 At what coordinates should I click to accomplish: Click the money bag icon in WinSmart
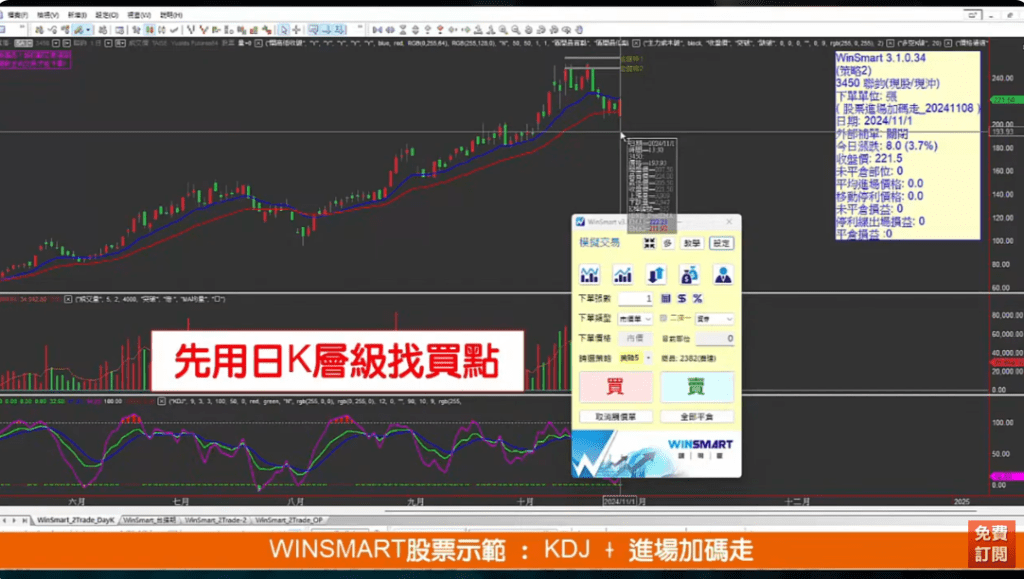tap(689, 275)
